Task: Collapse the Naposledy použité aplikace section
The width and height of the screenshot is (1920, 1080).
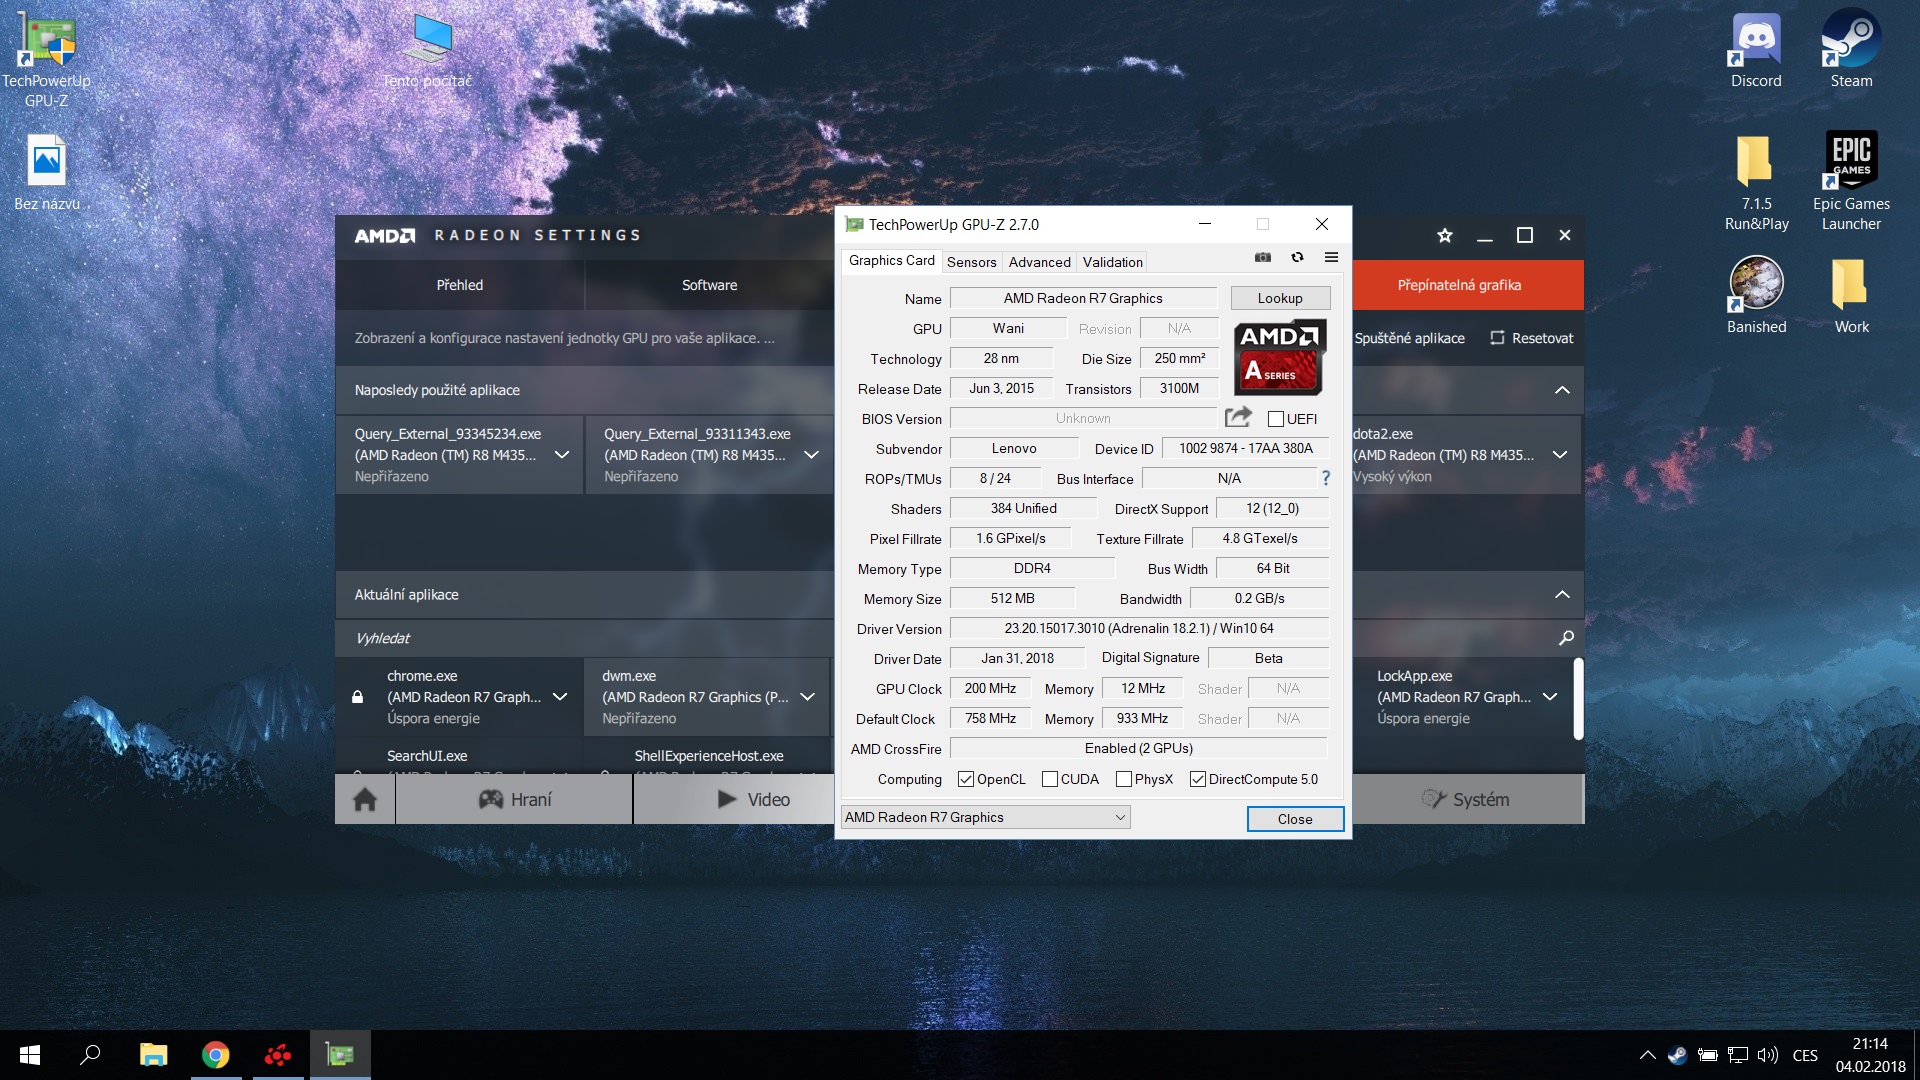Action: pyautogui.click(x=1562, y=390)
